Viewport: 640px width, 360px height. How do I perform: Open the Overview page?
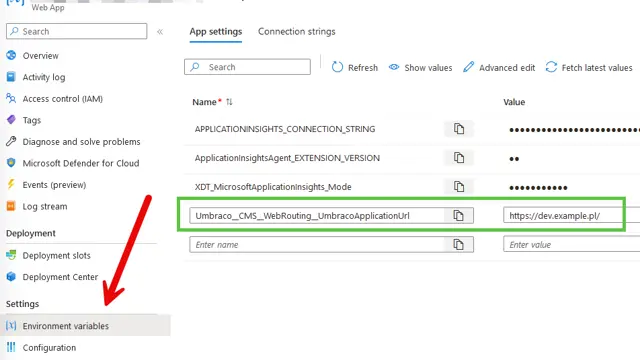point(40,56)
